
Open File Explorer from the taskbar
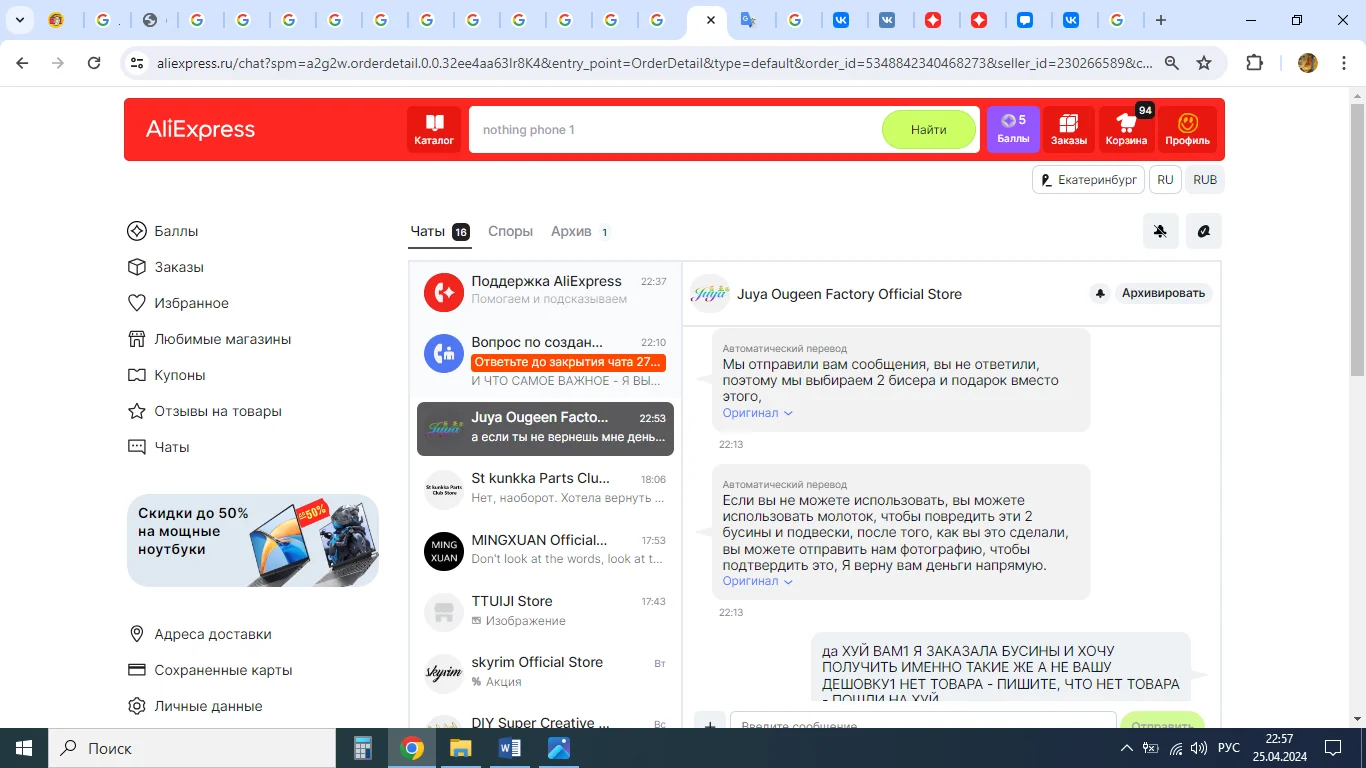click(460, 748)
